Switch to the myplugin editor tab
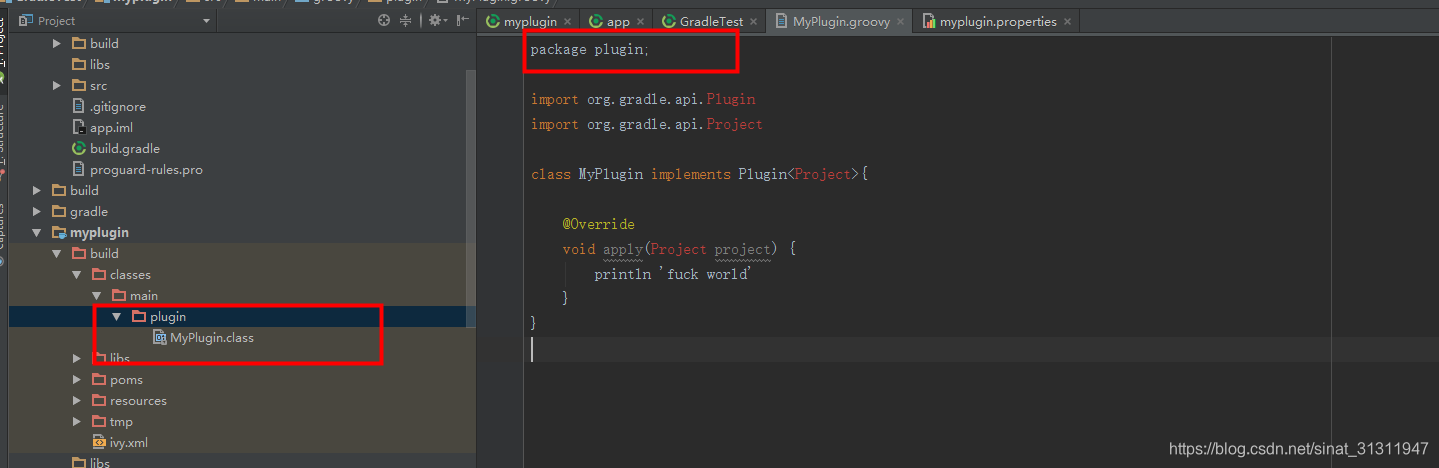 point(530,21)
